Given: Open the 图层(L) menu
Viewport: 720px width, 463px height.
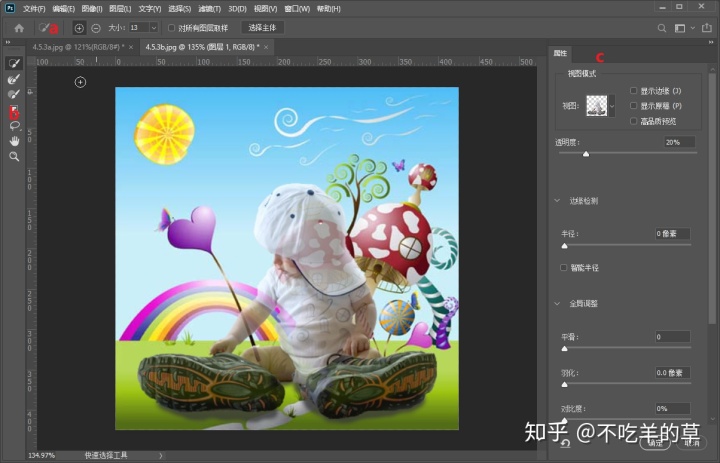Looking at the screenshot, I should pos(120,9).
